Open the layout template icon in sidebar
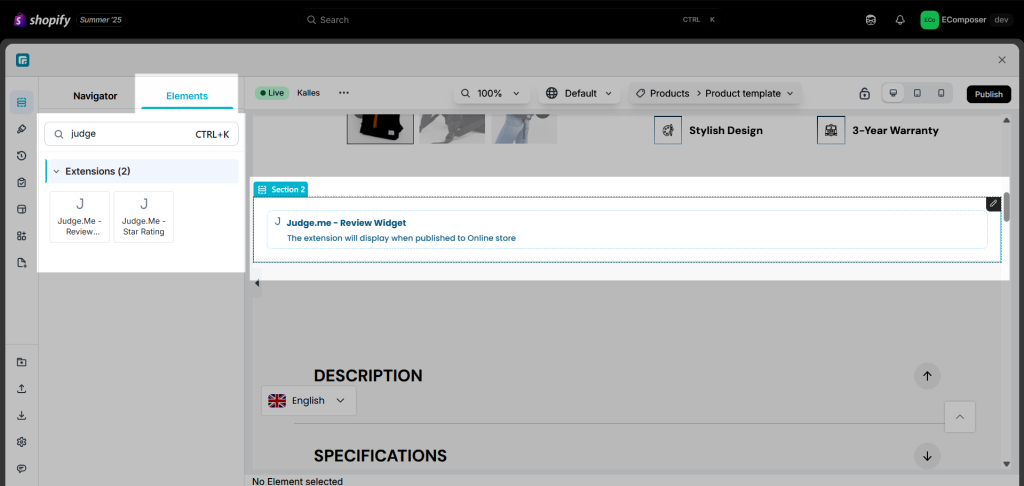This screenshot has width=1024, height=486. pyautogui.click(x=22, y=209)
